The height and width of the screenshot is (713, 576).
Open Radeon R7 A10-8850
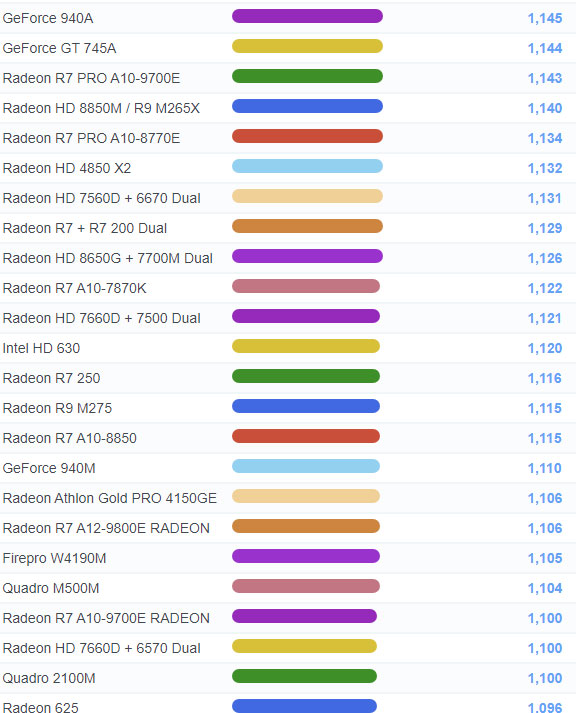69,438
